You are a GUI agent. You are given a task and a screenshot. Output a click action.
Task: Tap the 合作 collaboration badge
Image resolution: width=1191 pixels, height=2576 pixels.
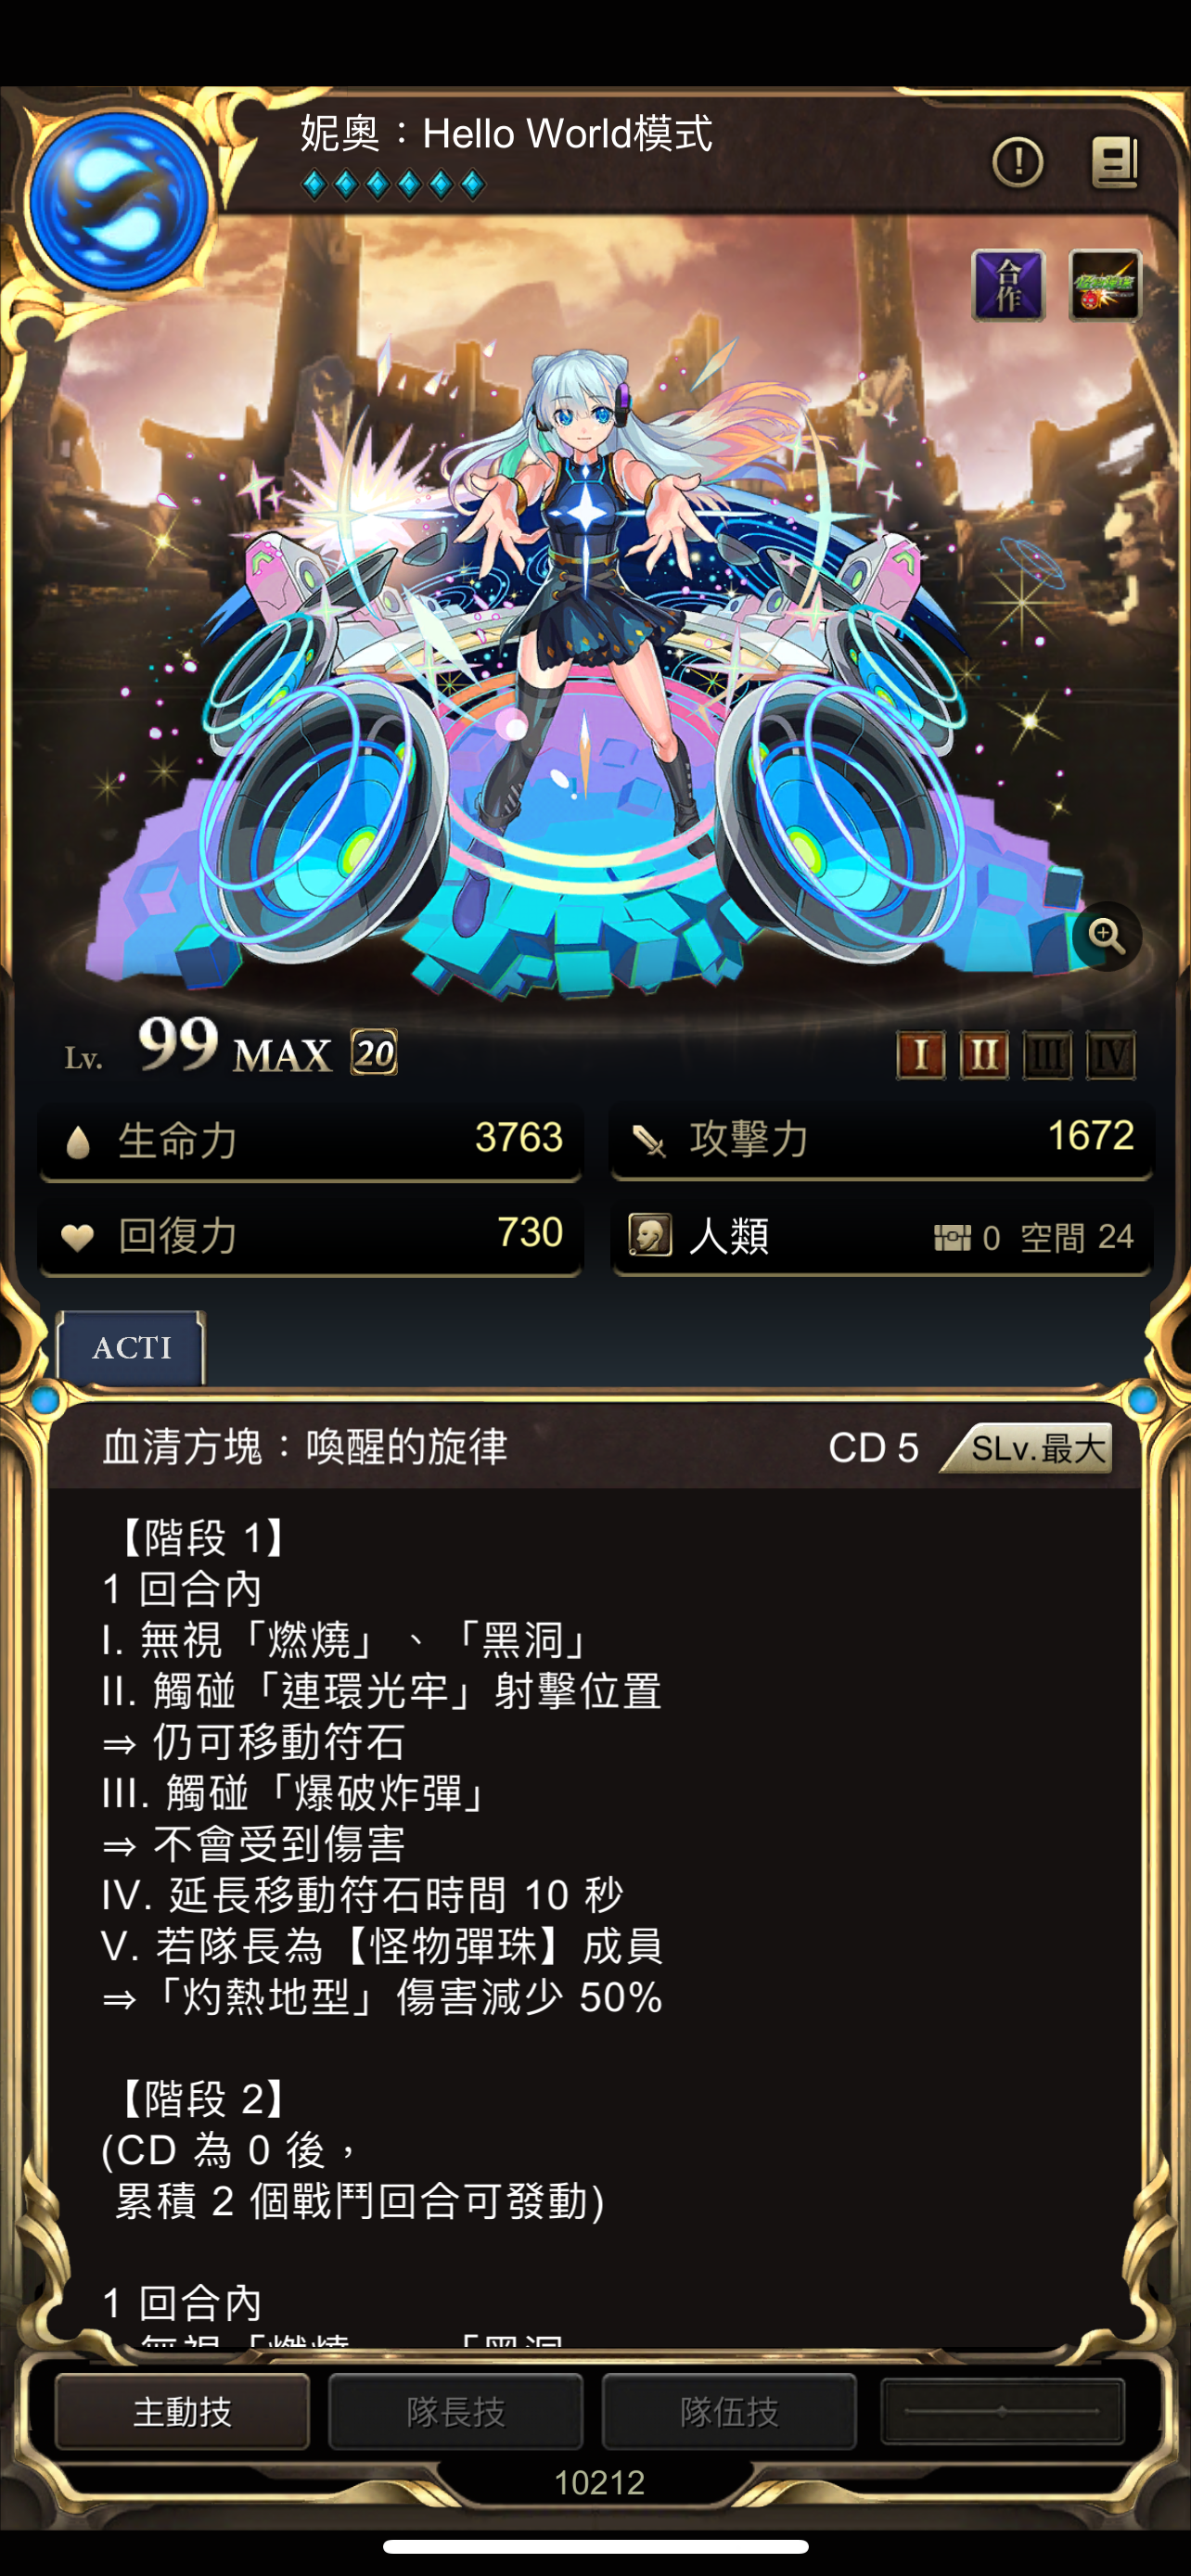[x=1008, y=285]
